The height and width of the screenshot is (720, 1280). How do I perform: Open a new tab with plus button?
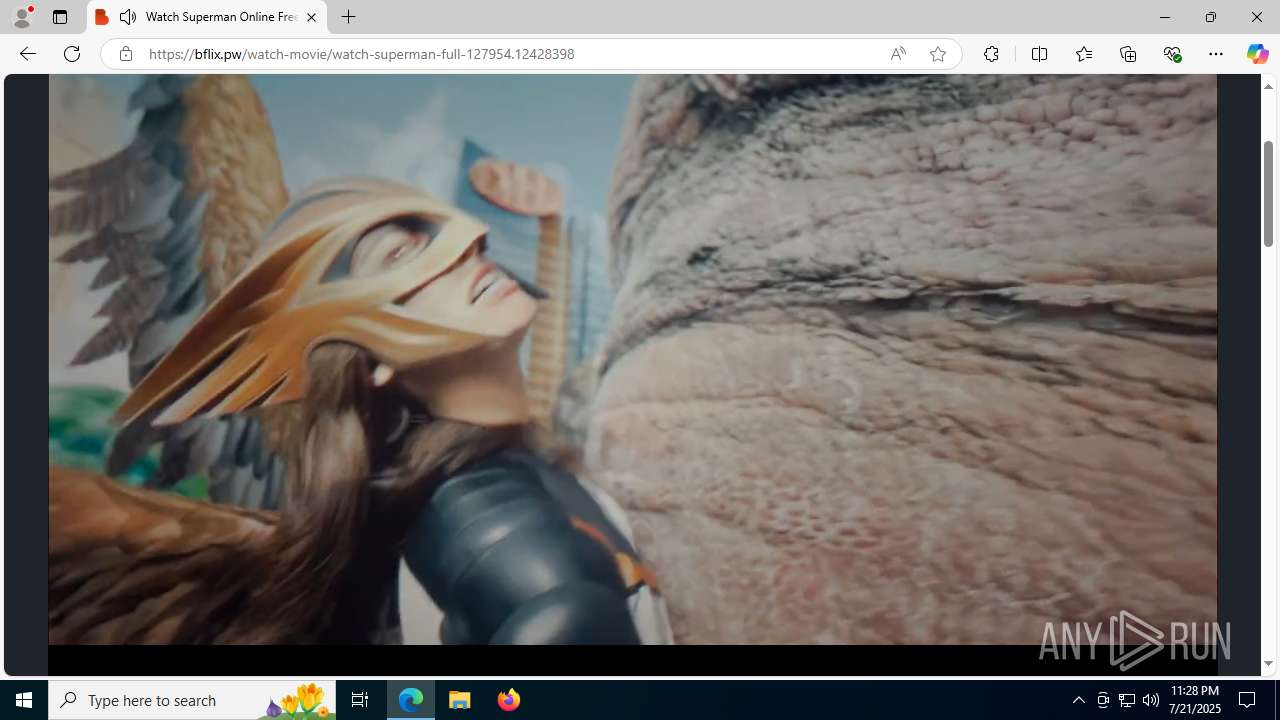pyautogui.click(x=348, y=17)
